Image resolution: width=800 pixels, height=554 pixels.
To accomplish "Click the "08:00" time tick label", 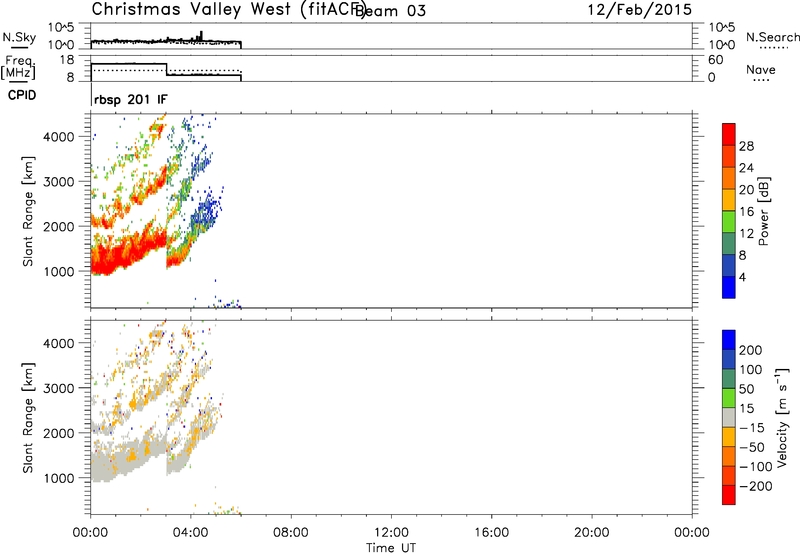I will click(x=291, y=533).
